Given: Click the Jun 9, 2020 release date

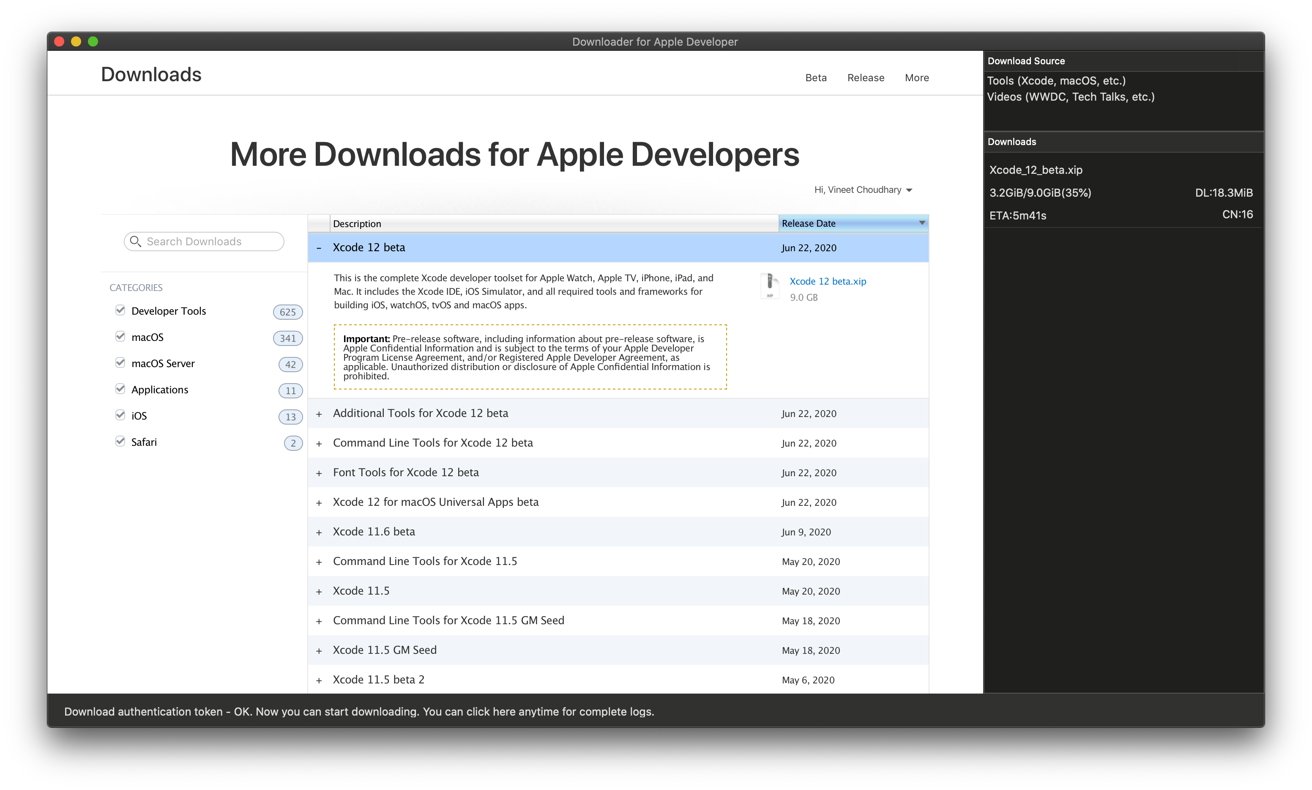Looking at the screenshot, I should pyautogui.click(x=806, y=532).
